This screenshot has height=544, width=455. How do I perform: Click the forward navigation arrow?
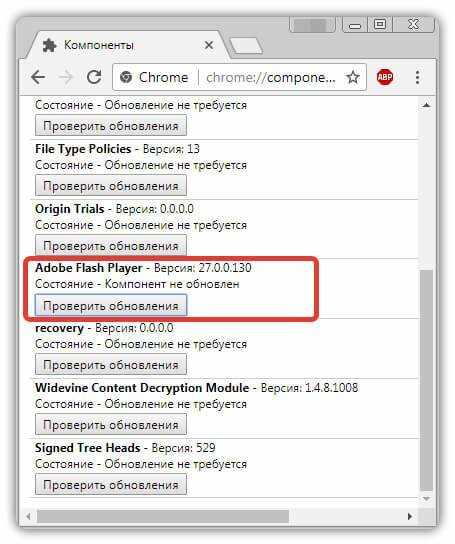coord(66,77)
